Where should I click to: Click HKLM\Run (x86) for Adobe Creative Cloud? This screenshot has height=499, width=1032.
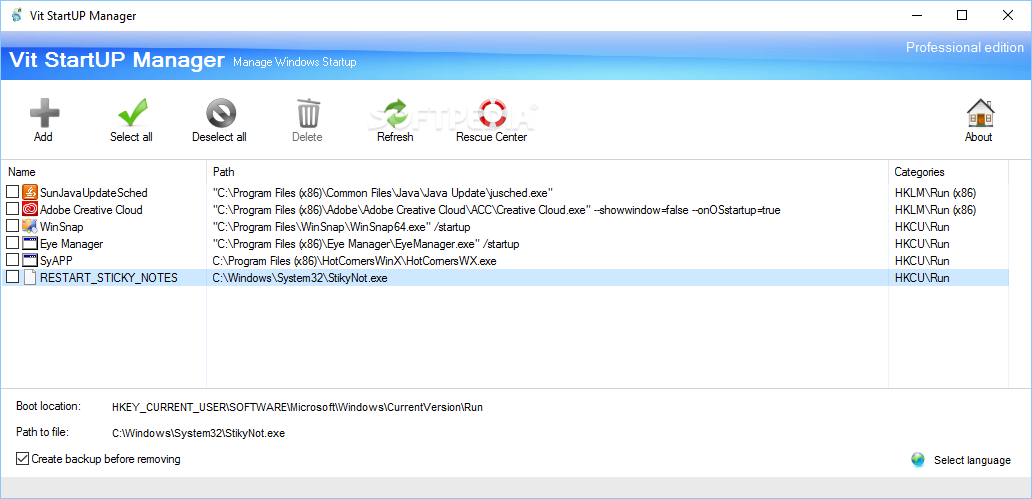pyautogui.click(x=935, y=210)
